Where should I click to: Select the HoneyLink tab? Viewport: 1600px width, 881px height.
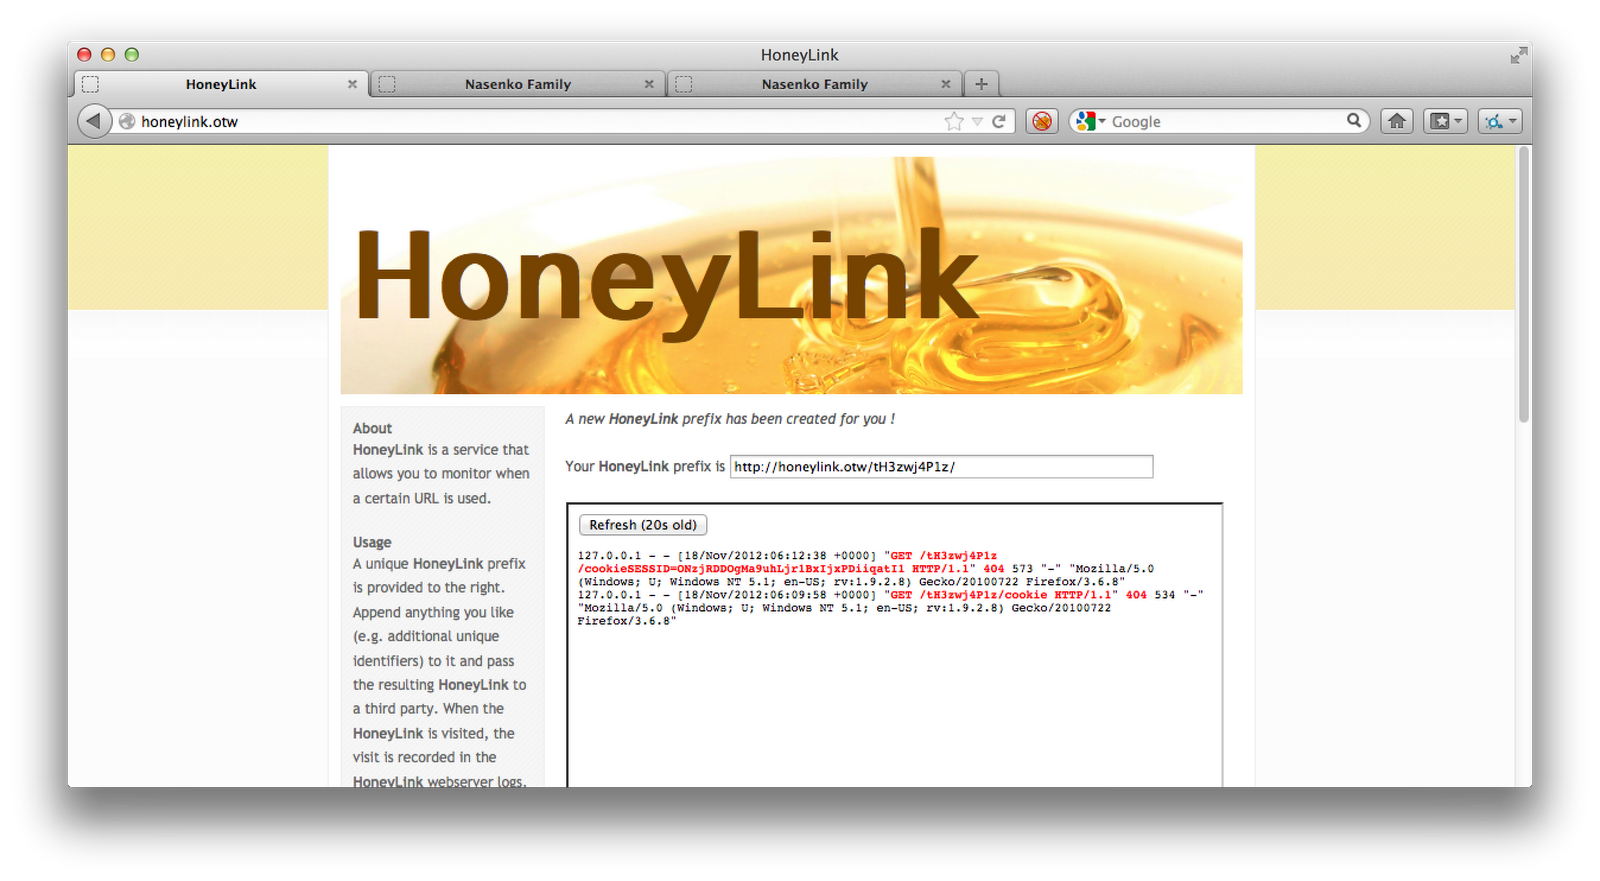click(x=220, y=84)
